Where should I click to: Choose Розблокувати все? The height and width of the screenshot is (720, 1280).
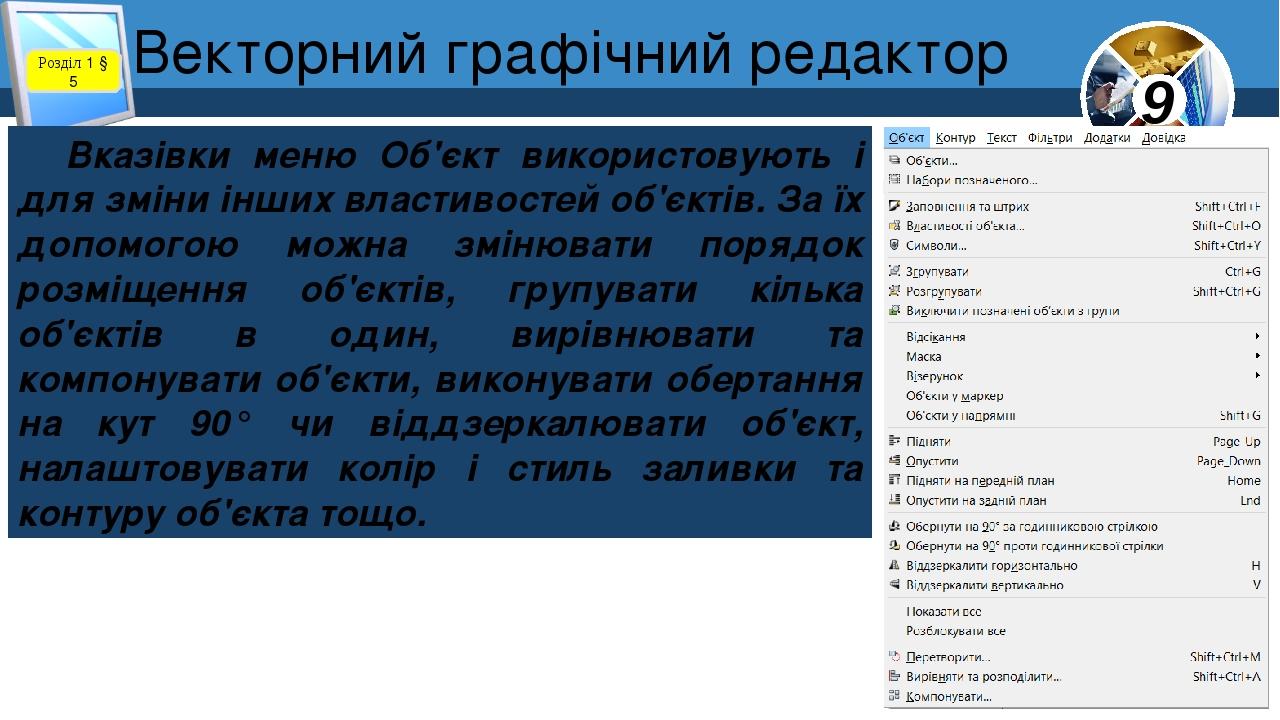coord(955,631)
